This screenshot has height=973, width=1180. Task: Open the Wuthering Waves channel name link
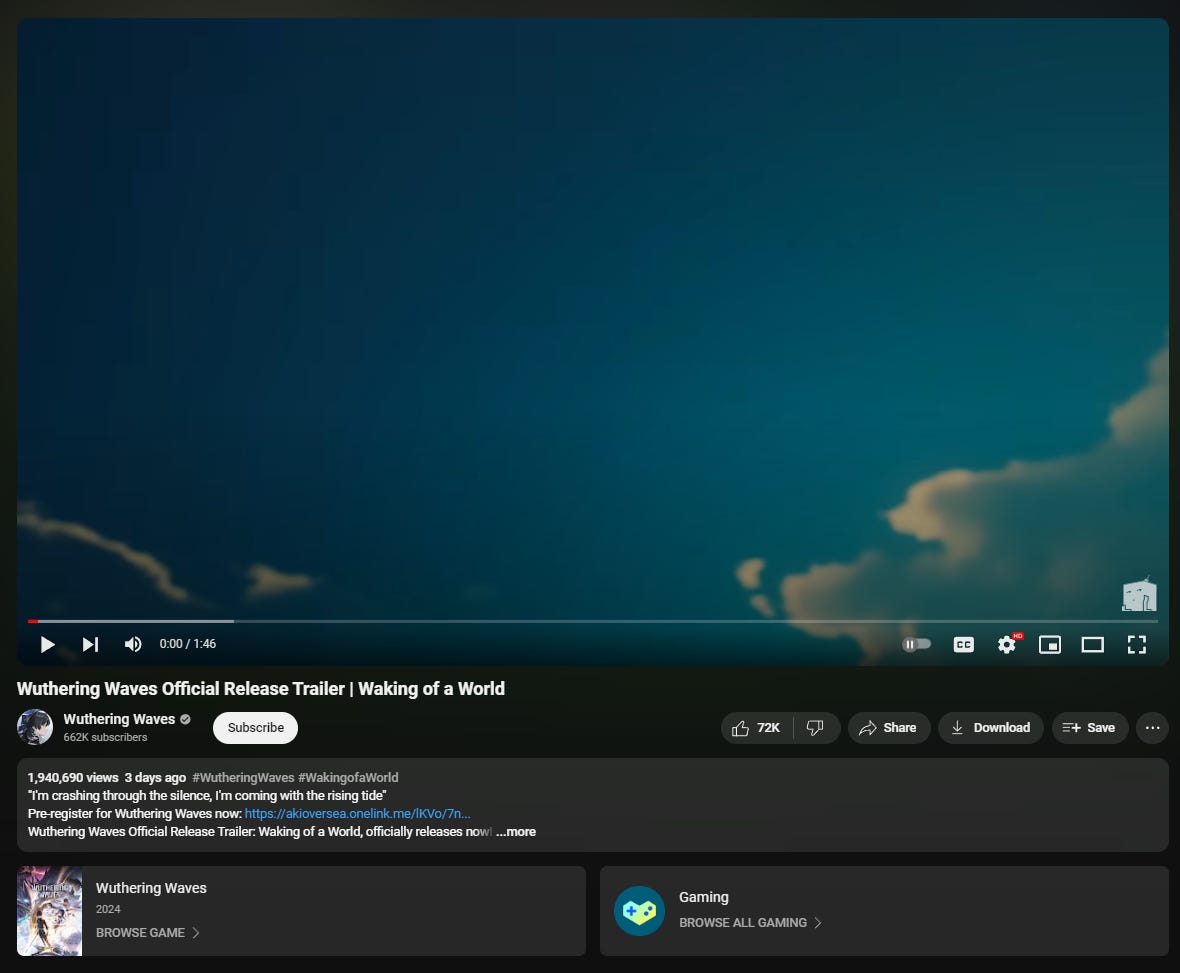[x=119, y=719]
